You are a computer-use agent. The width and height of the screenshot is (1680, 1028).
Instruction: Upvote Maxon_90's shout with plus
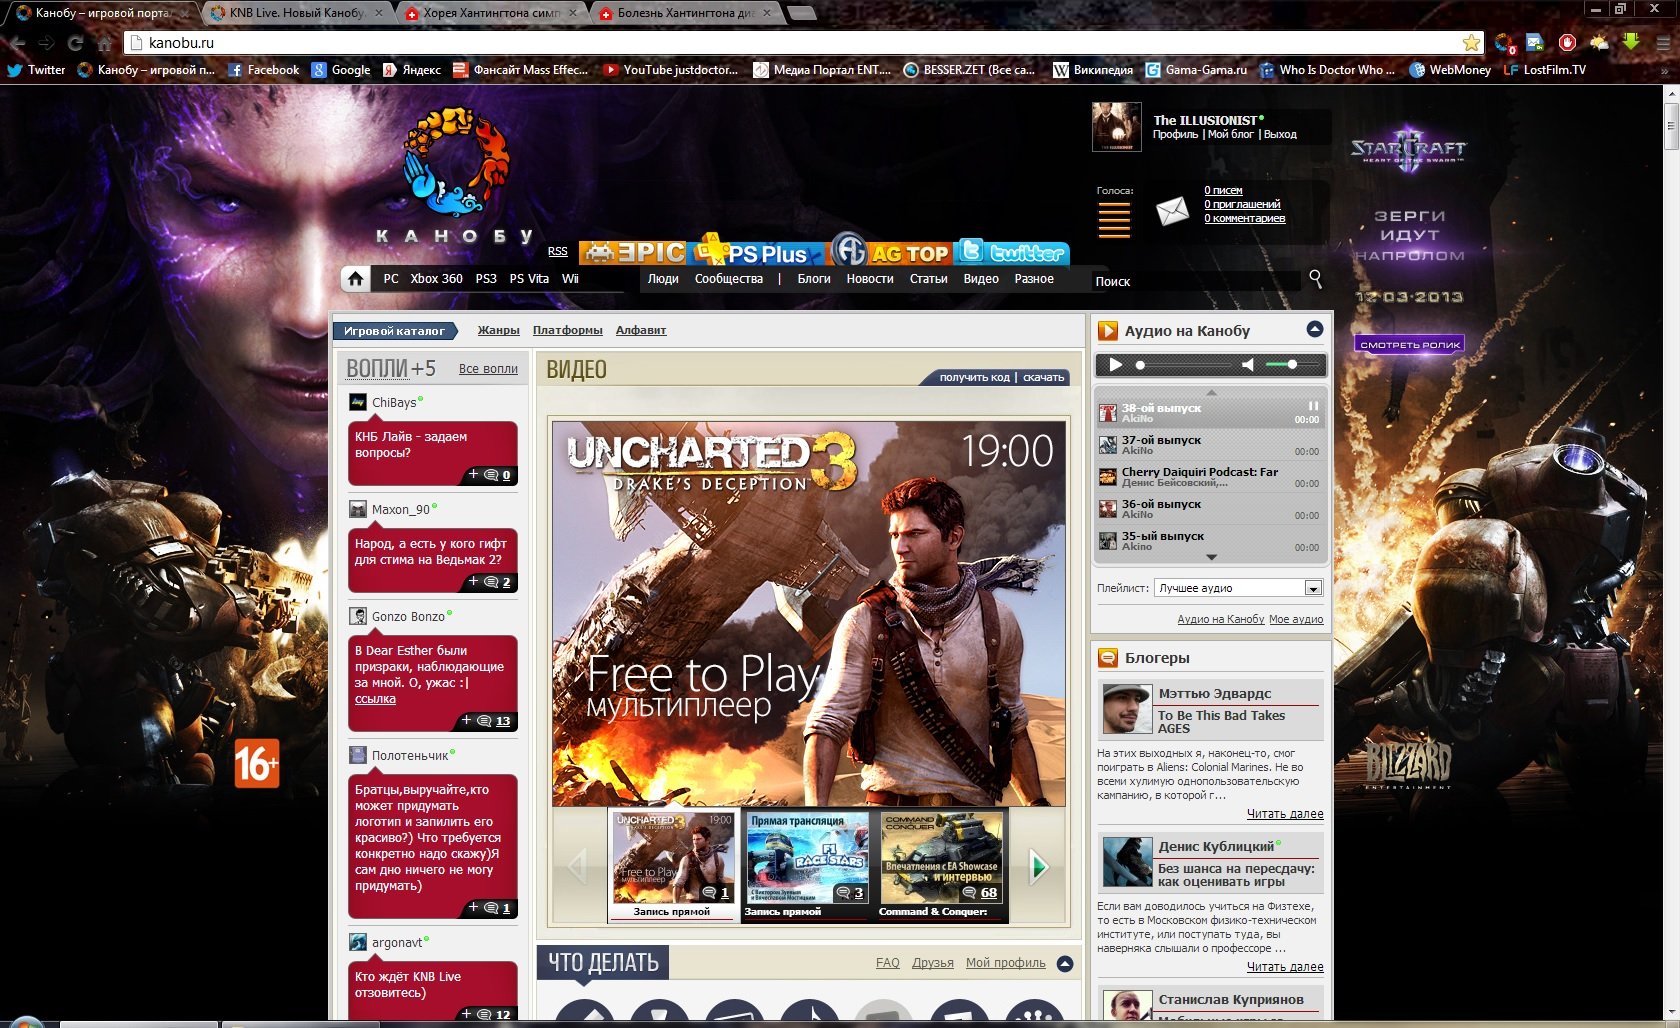(x=474, y=581)
